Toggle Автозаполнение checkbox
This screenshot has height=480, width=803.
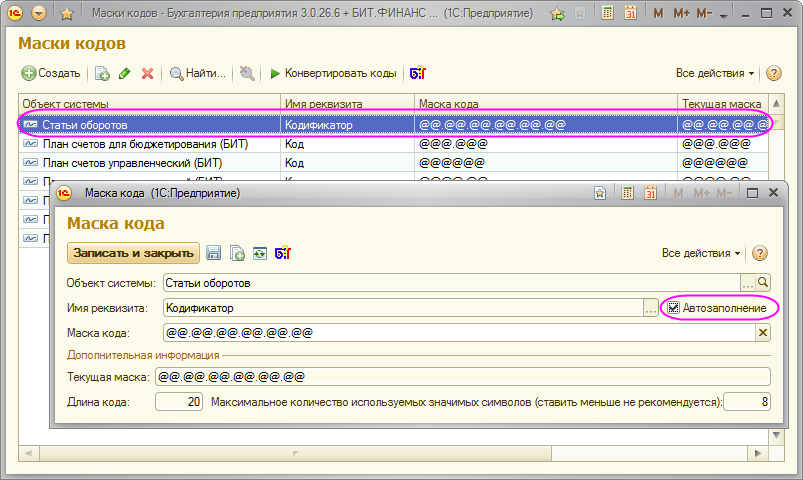(673, 308)
